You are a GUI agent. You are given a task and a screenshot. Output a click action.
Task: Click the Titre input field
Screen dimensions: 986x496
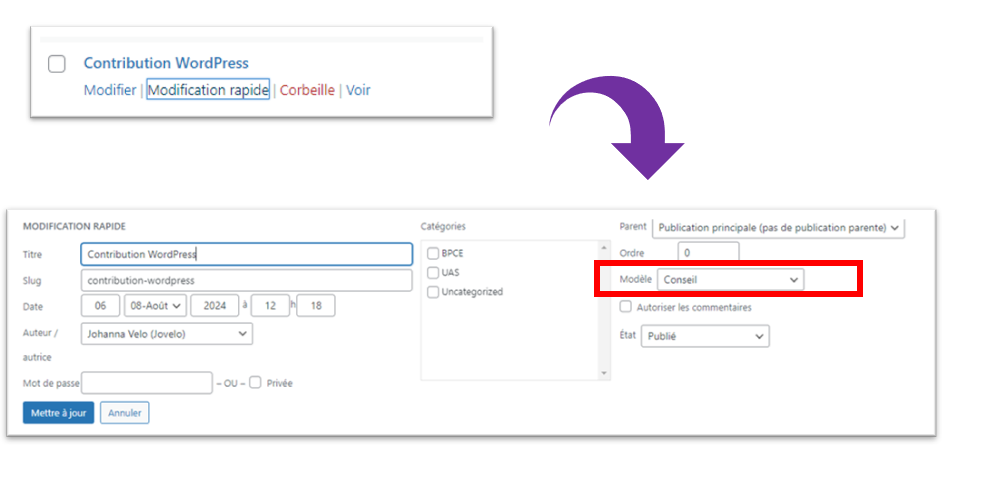pyautogui.click(x=246, y=254)
